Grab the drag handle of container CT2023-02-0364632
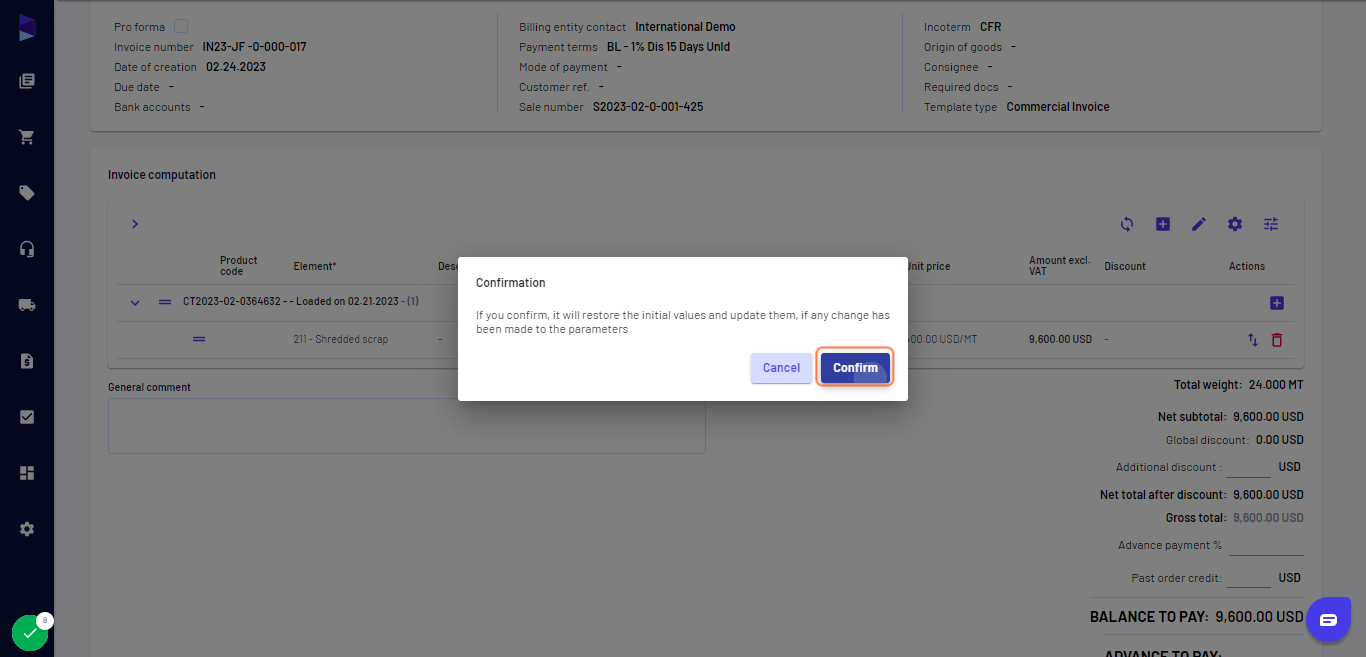This screenshot has width=1366, height=657. (165, 302)
